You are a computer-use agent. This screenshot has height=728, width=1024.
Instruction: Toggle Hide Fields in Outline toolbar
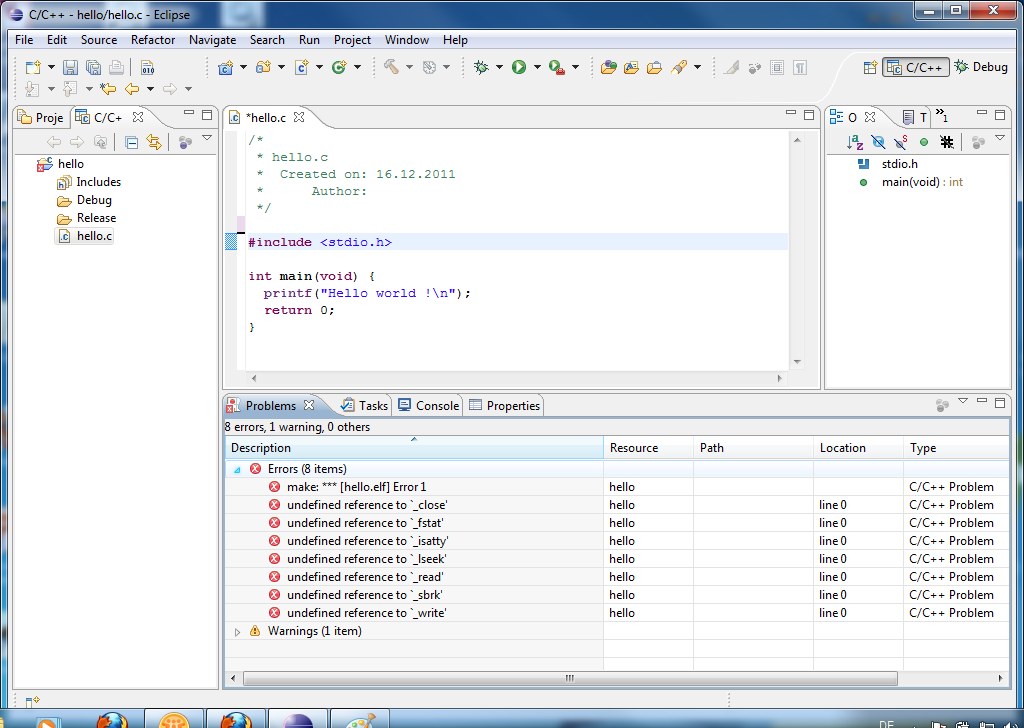coord(878,143)
